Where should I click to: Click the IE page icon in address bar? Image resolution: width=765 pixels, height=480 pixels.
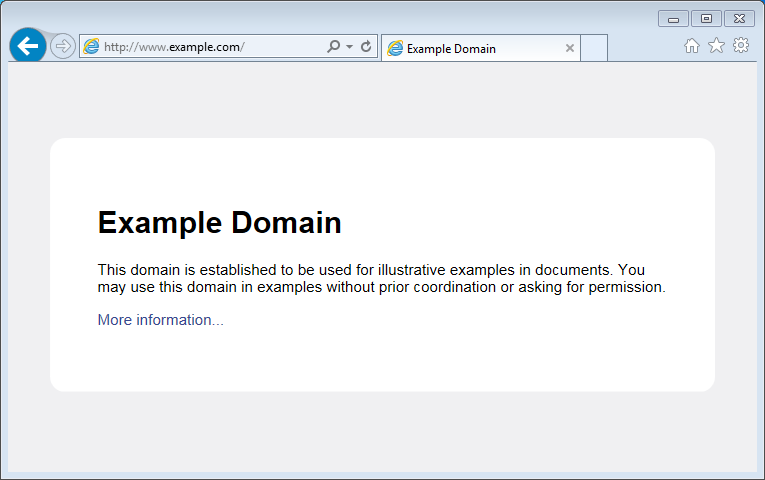point(92,47)
